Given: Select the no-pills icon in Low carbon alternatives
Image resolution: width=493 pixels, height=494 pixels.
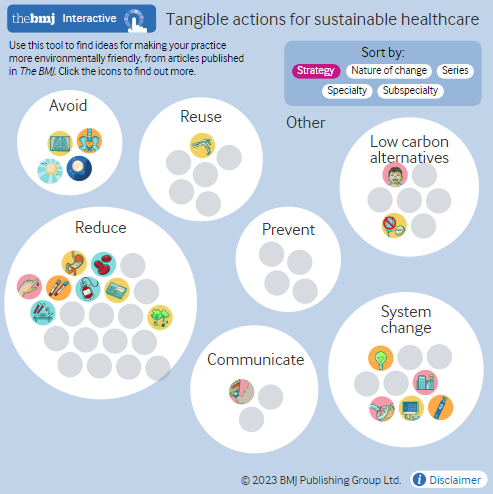Looking at the screenshot, I should coord(394,226).
